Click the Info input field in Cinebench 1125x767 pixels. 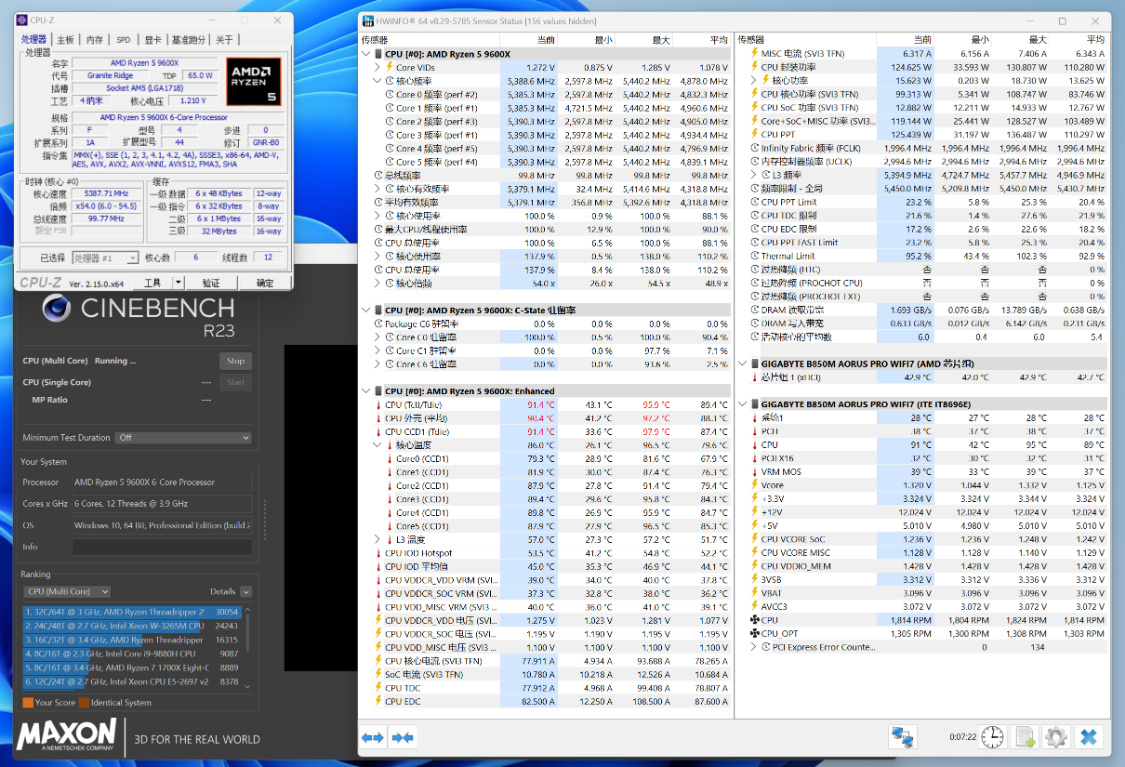pos(162,547)
